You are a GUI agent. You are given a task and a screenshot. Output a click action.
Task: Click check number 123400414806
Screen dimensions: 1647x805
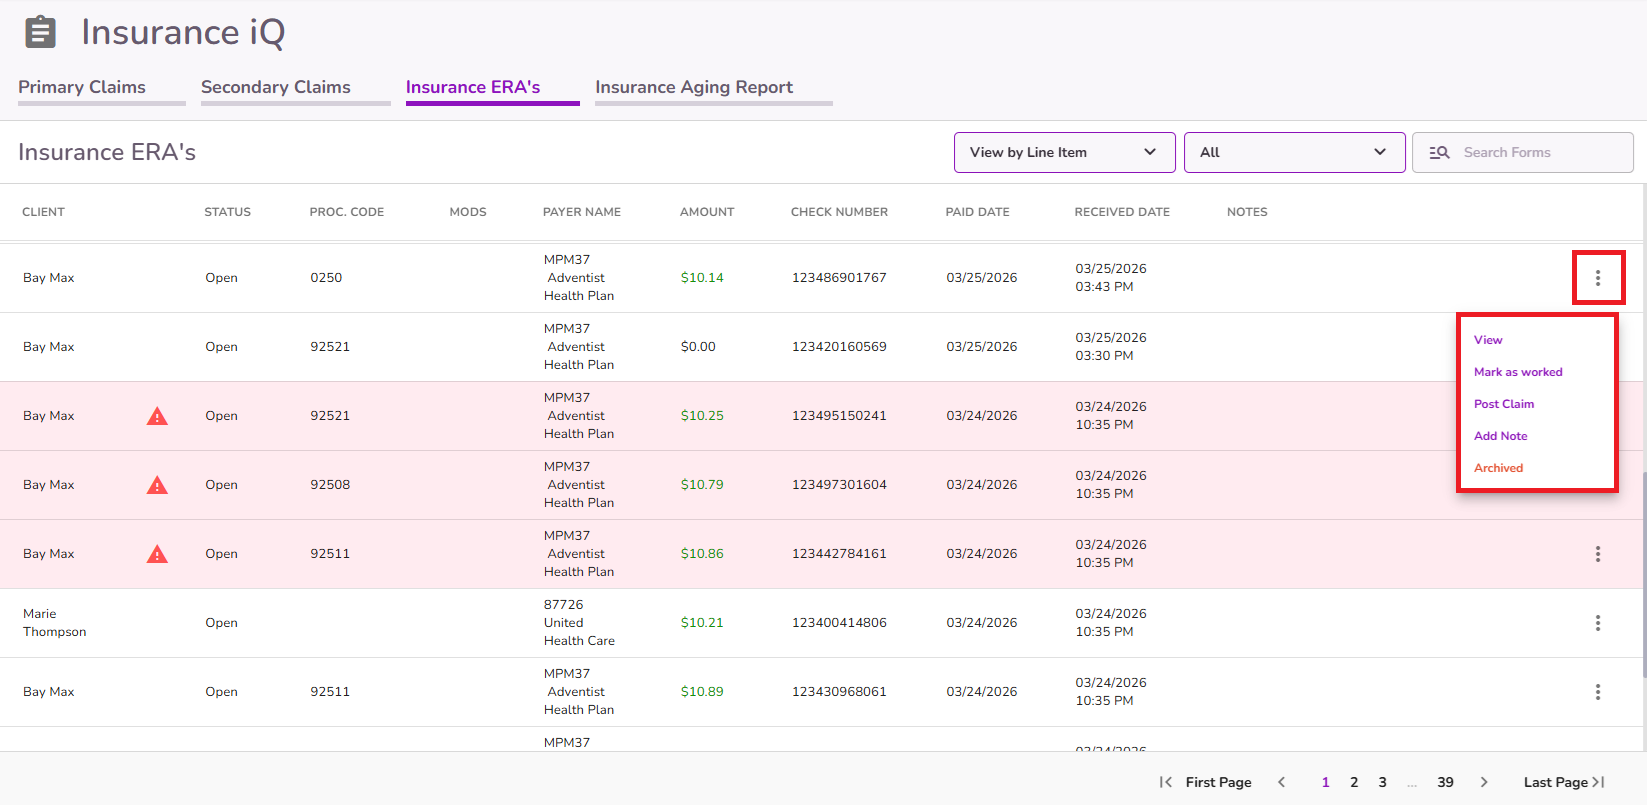click(839, 623)
